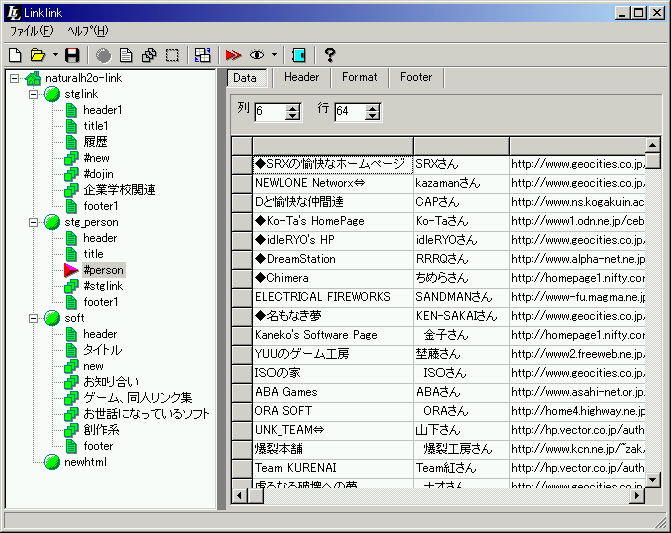This screenshot has width=671, height=533.
Task: Switch to the Format tab
Action: click(359, 77)
